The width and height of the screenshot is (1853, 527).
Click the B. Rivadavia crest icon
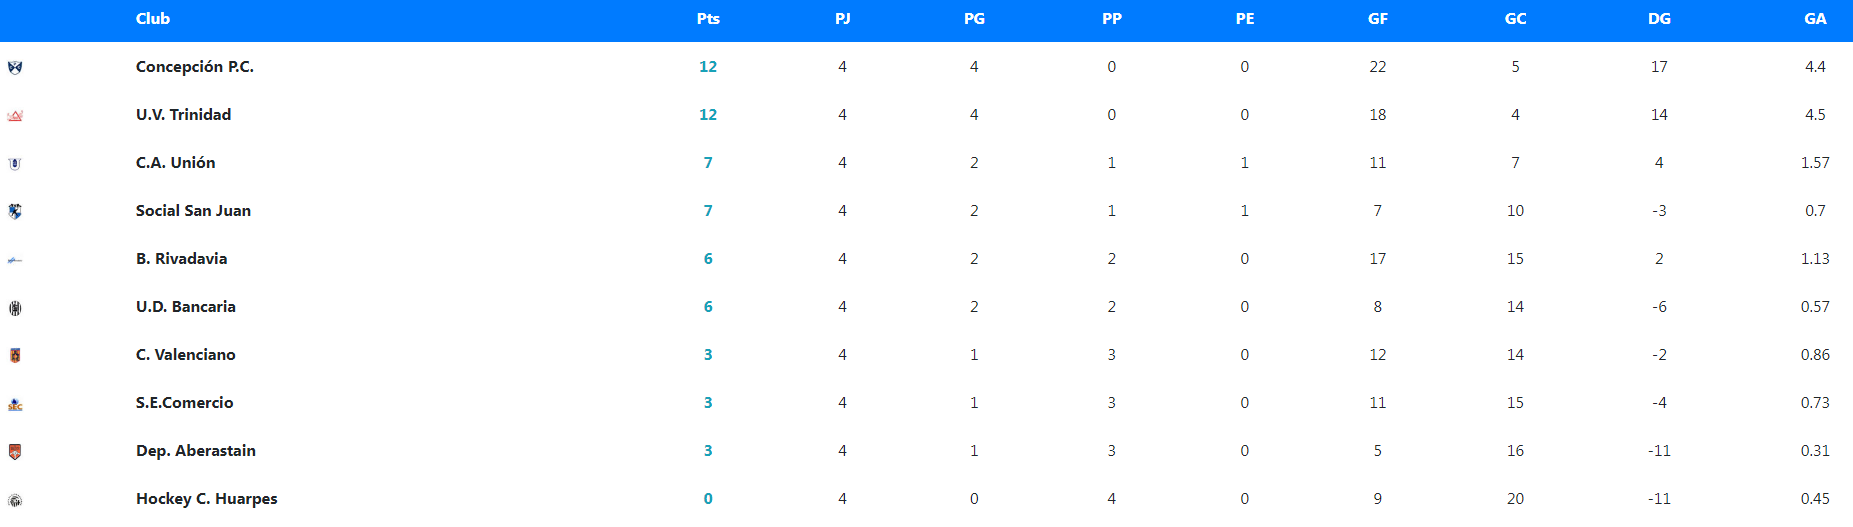(15, 260)
